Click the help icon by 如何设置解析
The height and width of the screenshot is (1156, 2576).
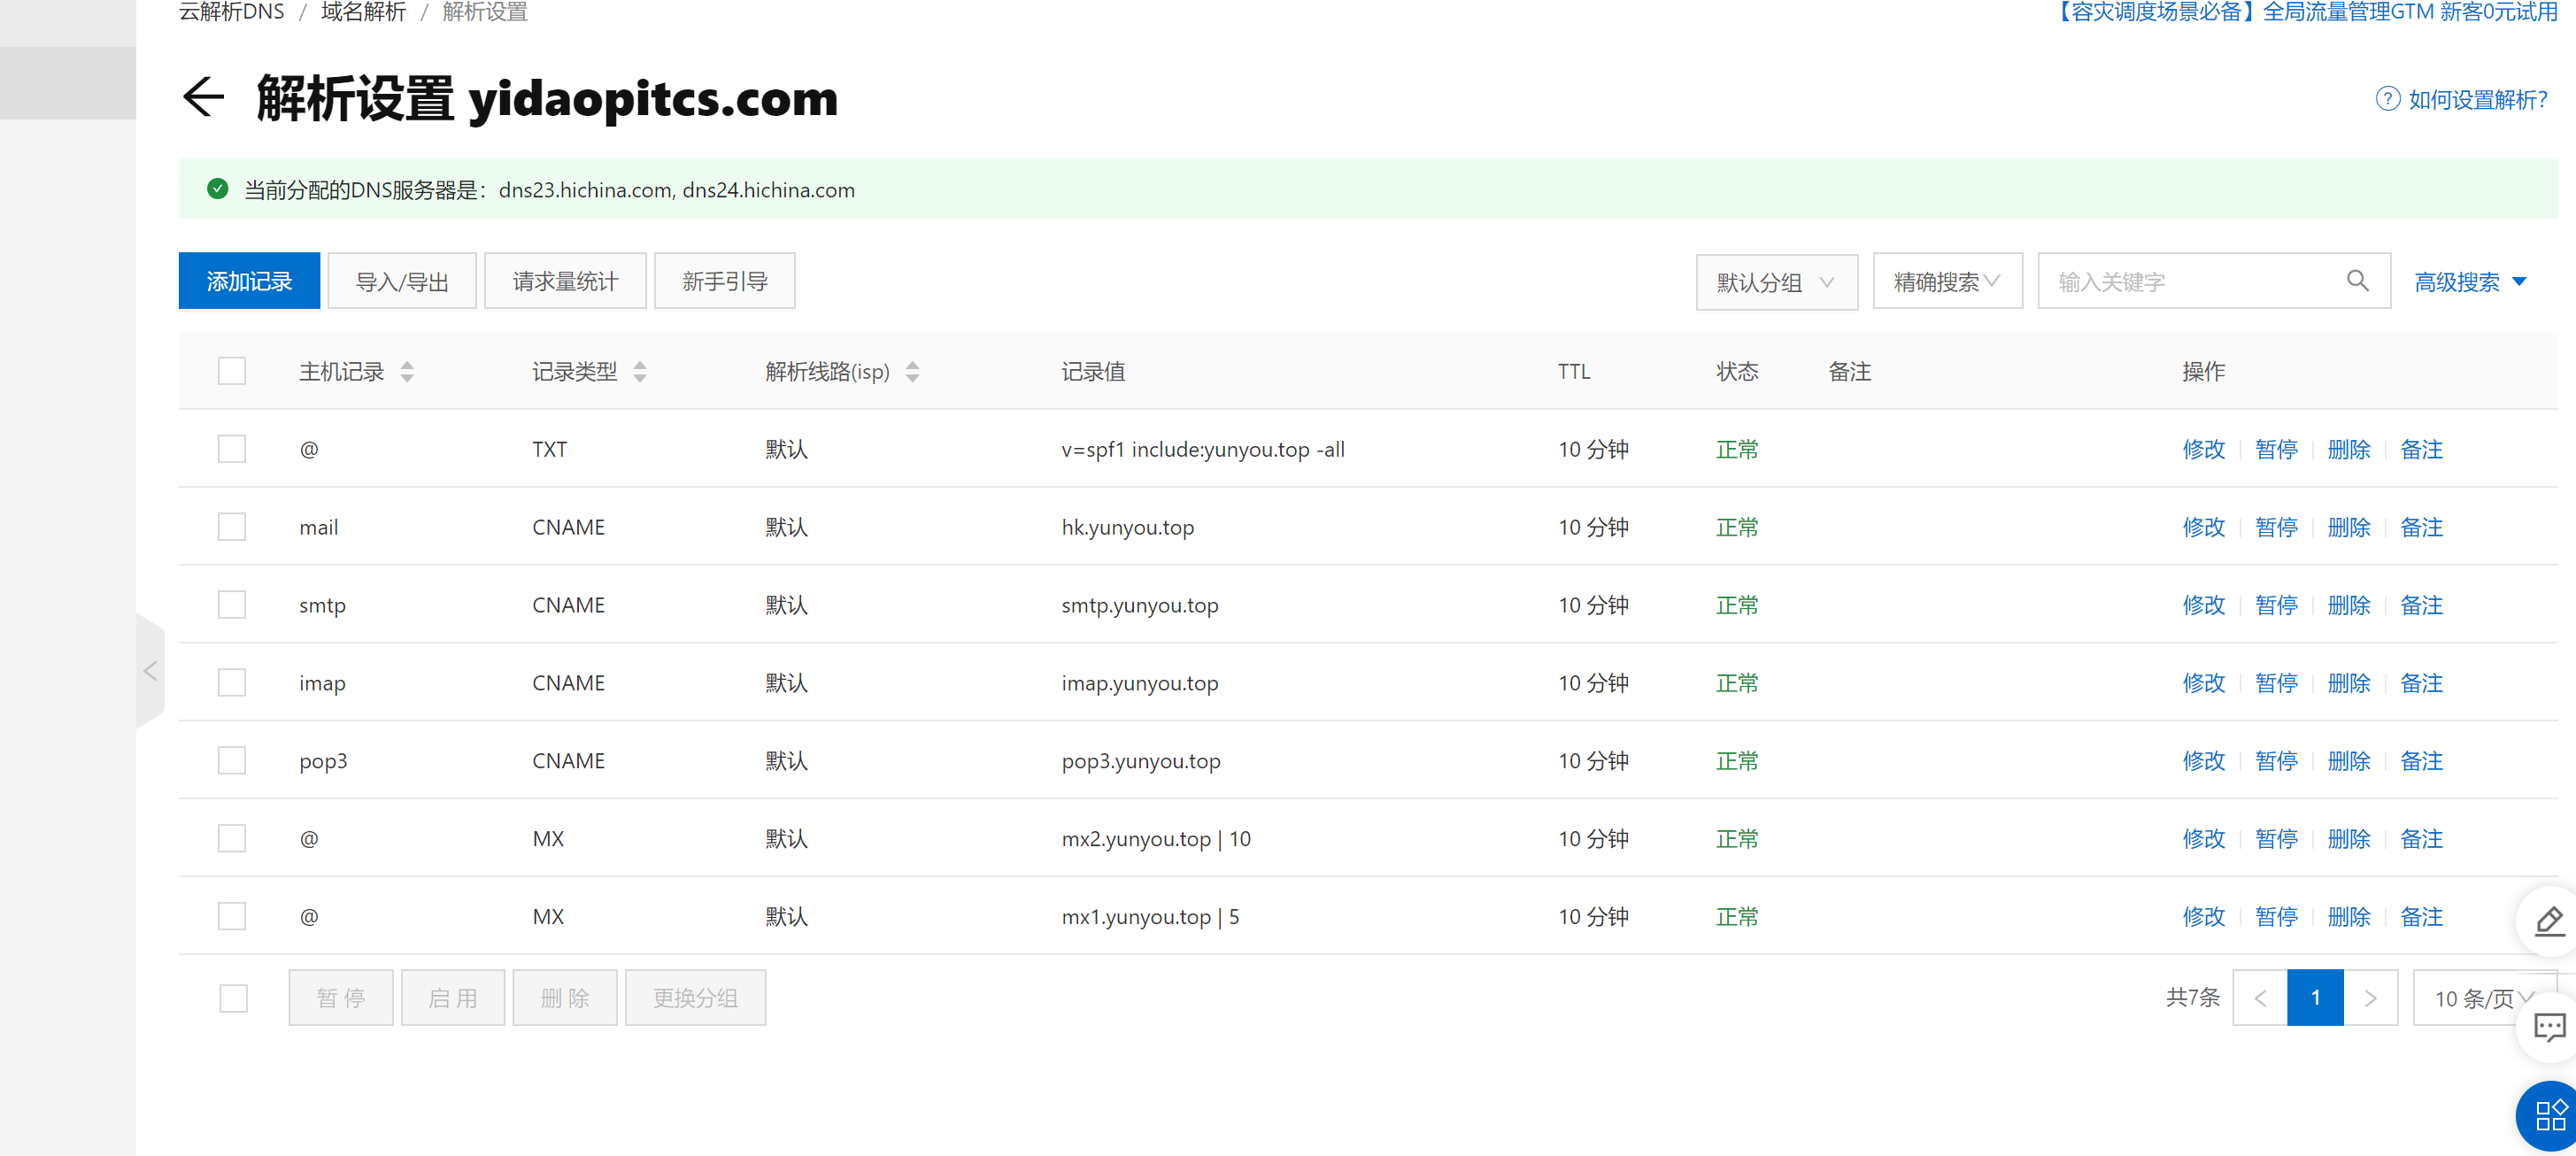click(x=2387, y=99)
